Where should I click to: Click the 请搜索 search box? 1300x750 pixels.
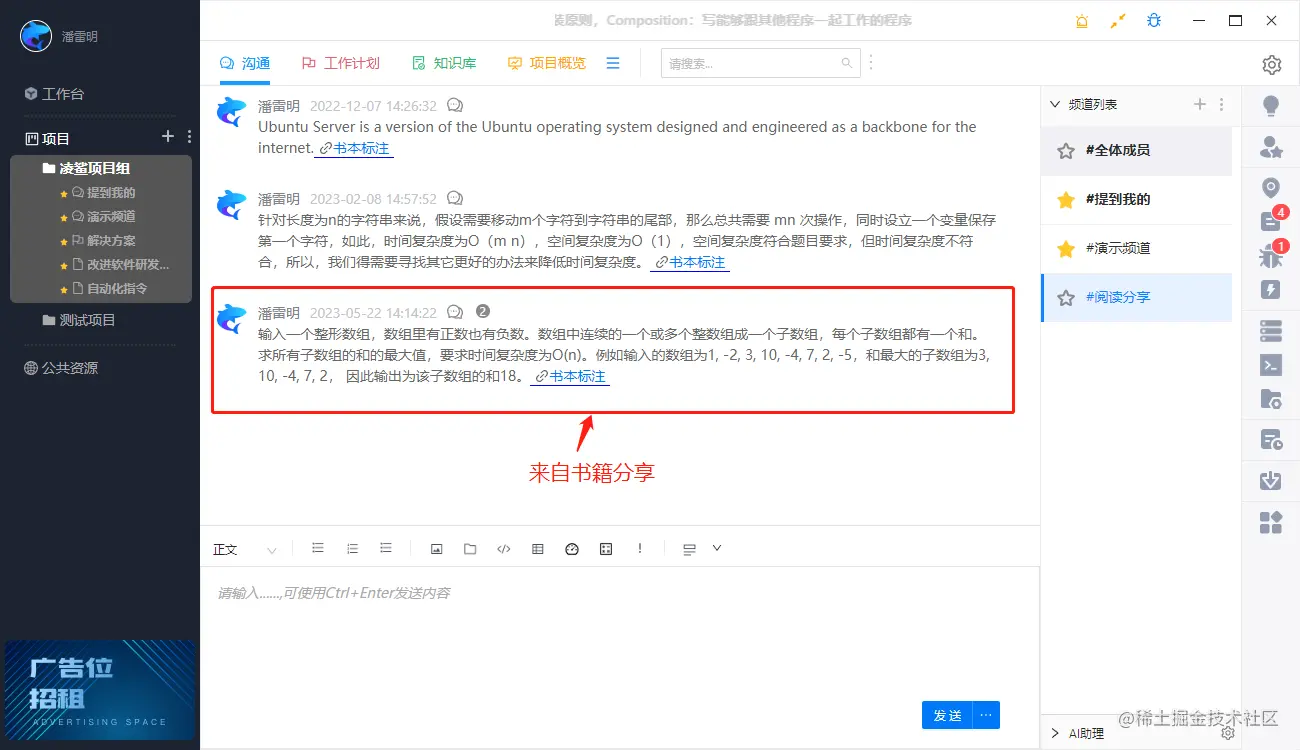click(x=760, y=63)
